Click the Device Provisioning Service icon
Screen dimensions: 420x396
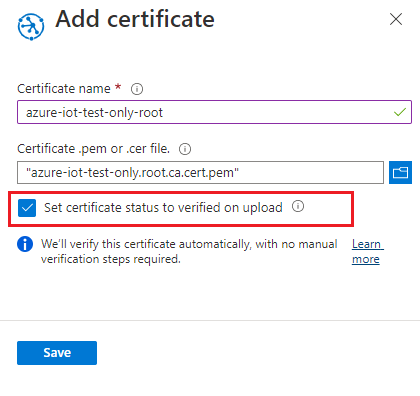click(31, 27)
